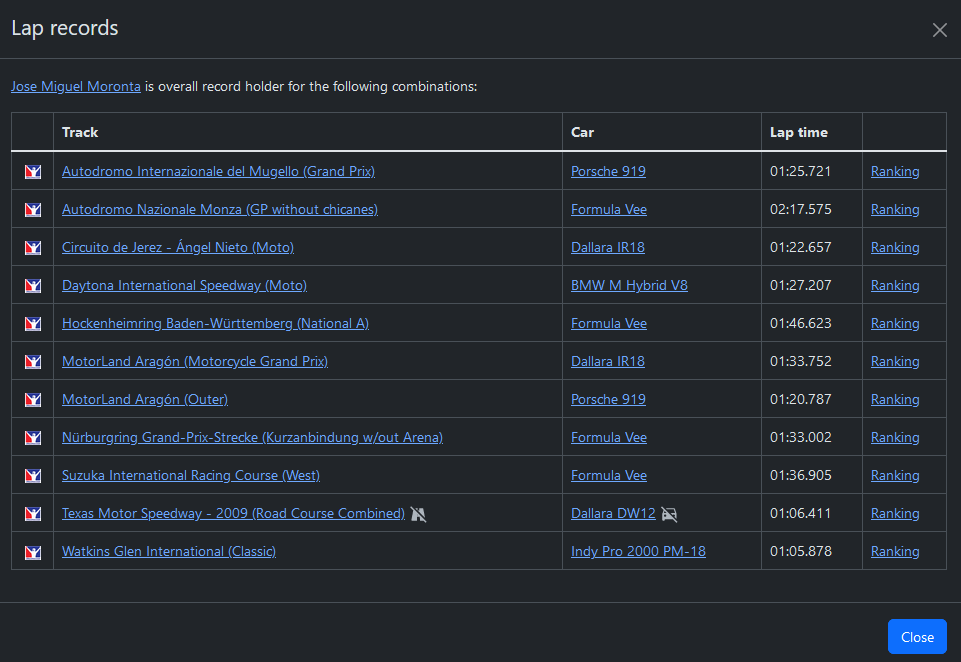Click the iRacing icon beside Suzuka row
The width and height of the screenshot is (961, 662).
[x=33, y=476]
